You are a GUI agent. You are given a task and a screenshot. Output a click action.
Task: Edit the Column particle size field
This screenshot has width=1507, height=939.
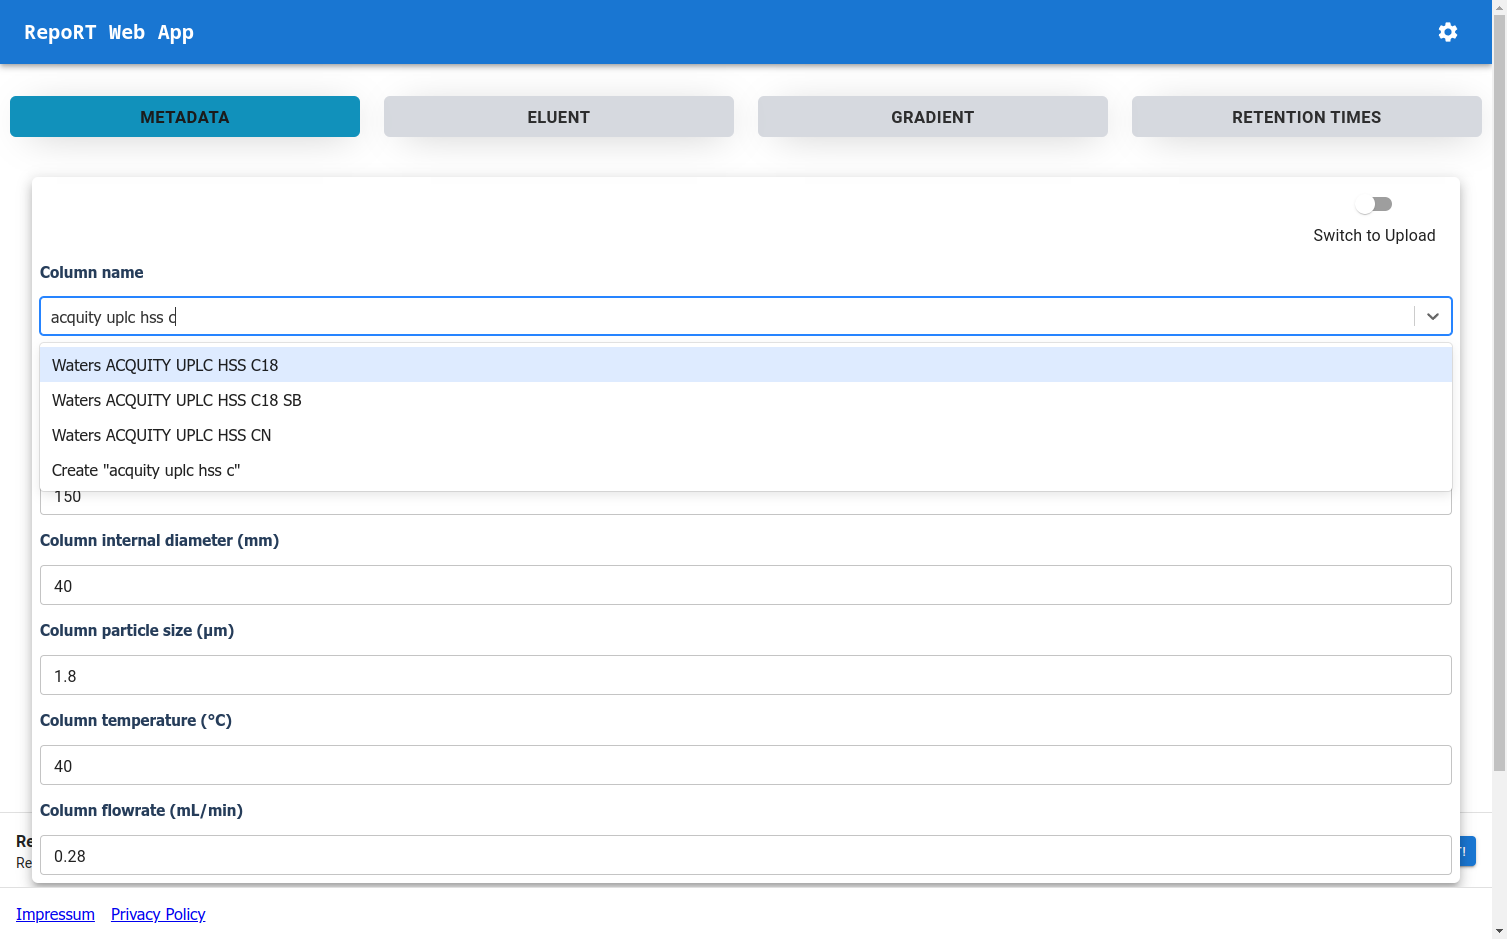point(746,675)
